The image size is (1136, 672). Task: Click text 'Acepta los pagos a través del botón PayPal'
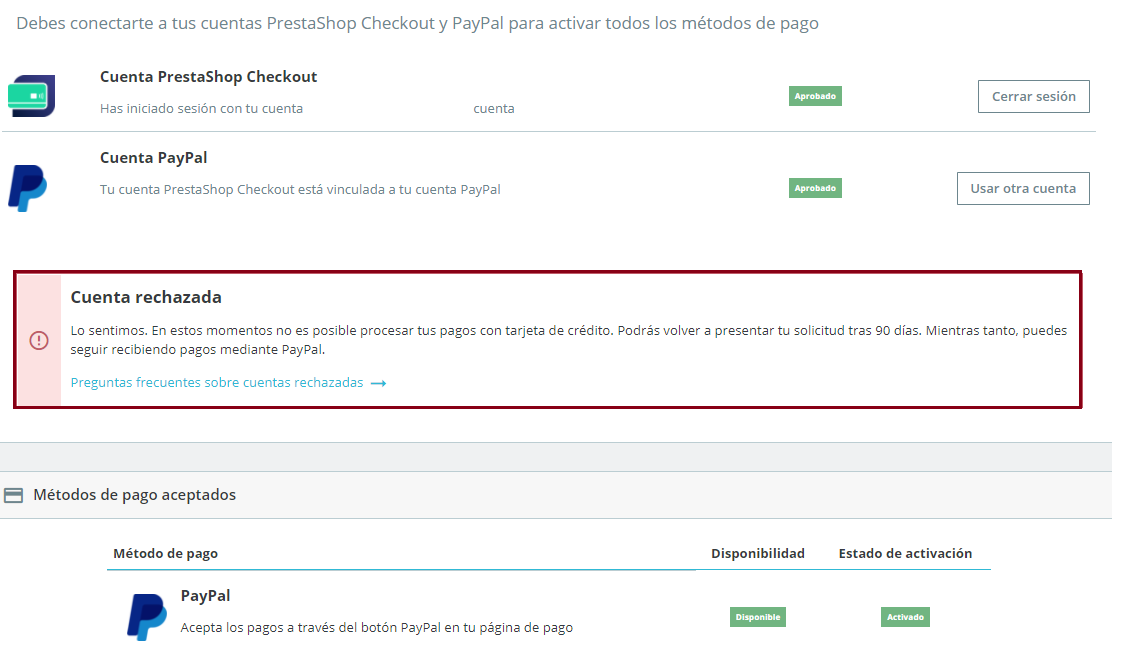coord(377,628)
